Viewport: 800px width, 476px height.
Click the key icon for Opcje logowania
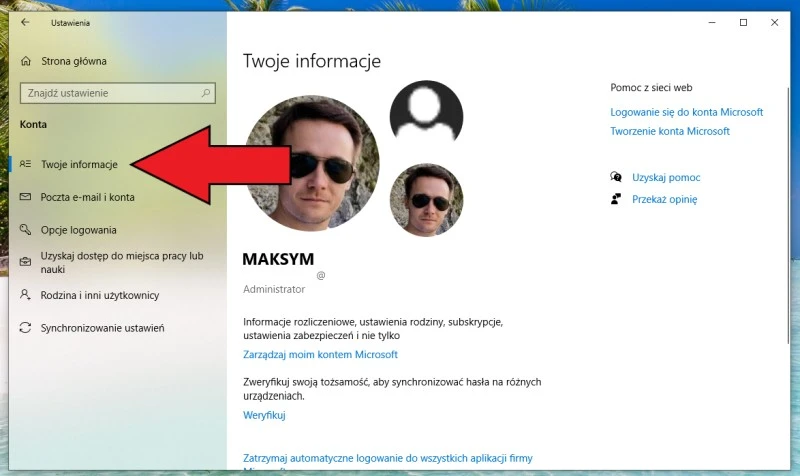click(26, 230)
